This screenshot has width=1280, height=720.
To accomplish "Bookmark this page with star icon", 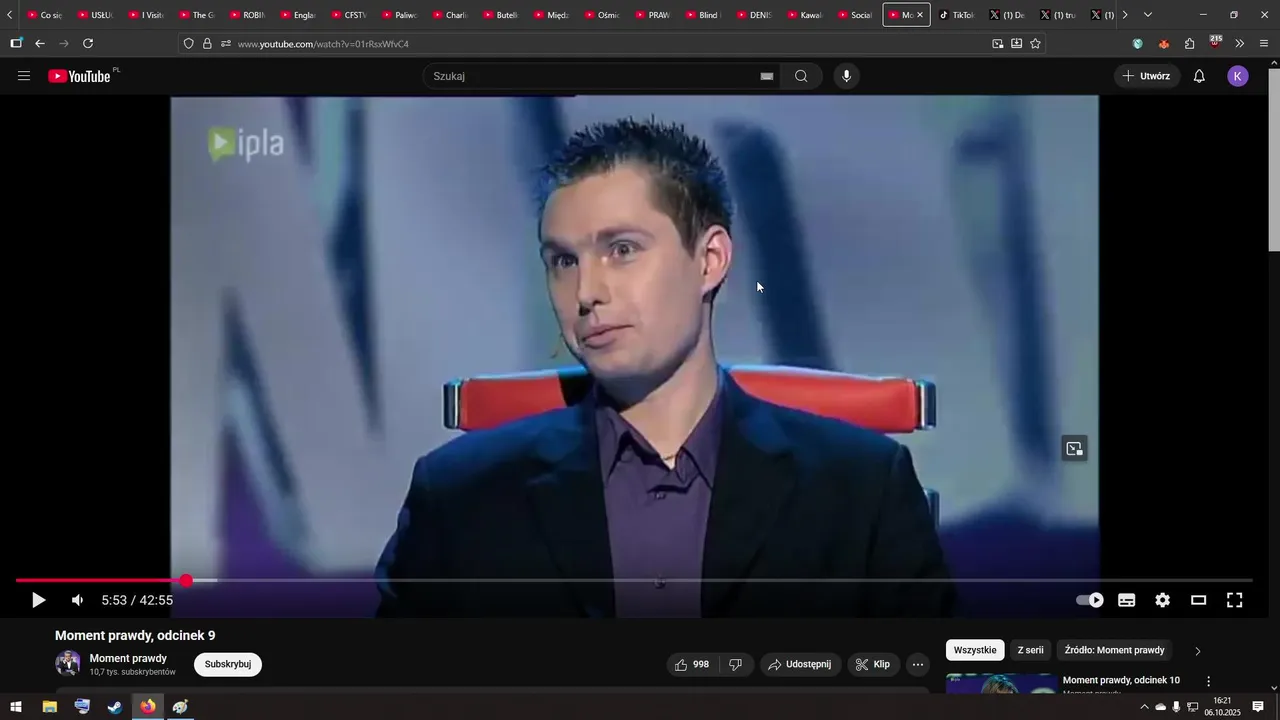I will (x=1035, y=43).
